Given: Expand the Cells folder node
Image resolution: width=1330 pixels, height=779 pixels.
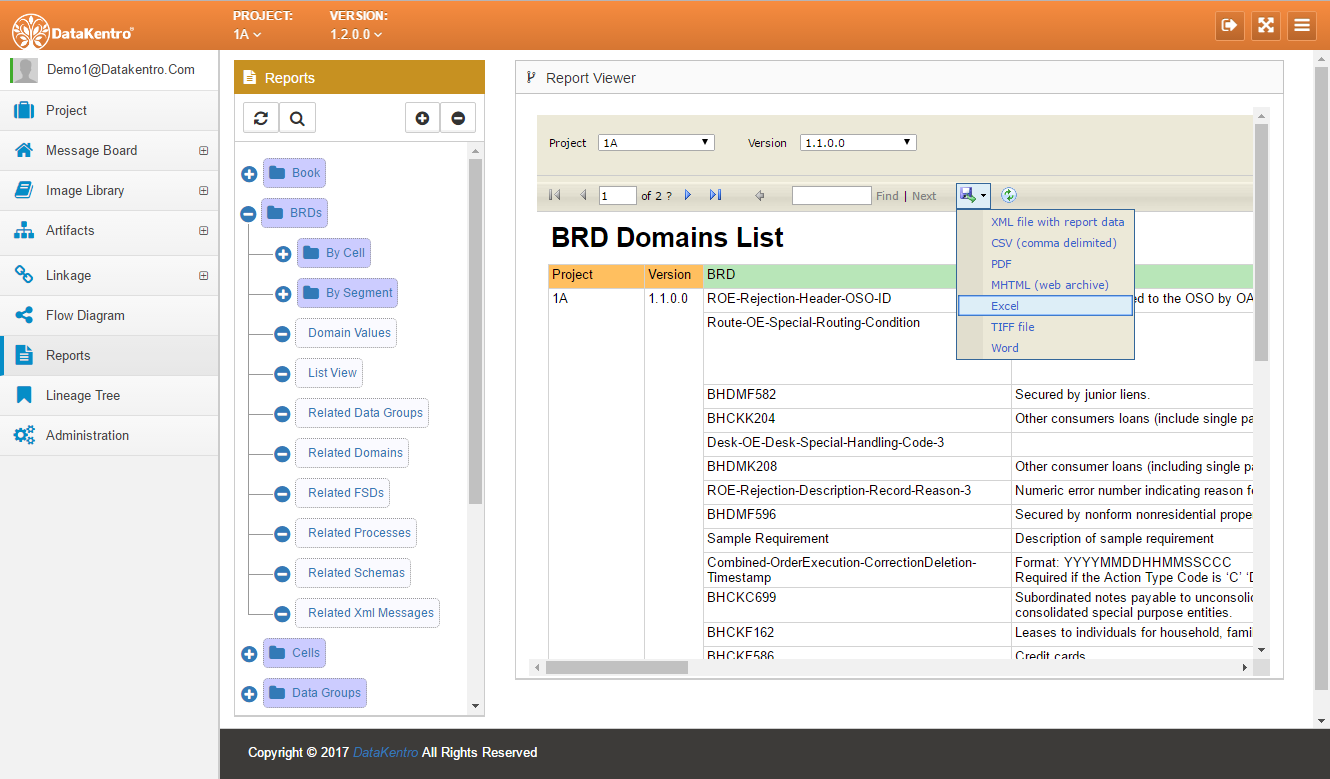Looking at the screenshot, I should tap(249, 654).
